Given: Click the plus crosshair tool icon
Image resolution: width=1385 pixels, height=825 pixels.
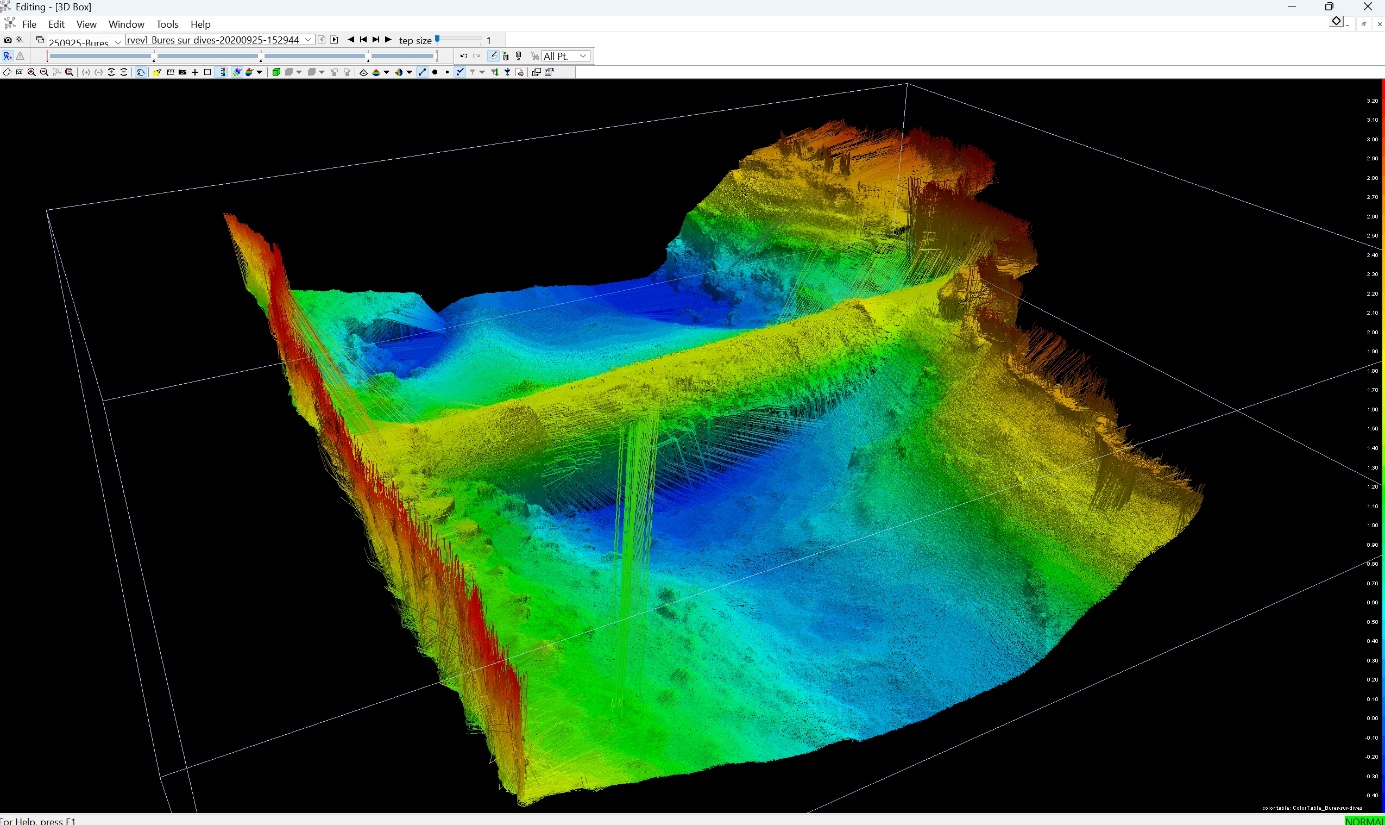Looking at the screenshot, I should (195, 72).
